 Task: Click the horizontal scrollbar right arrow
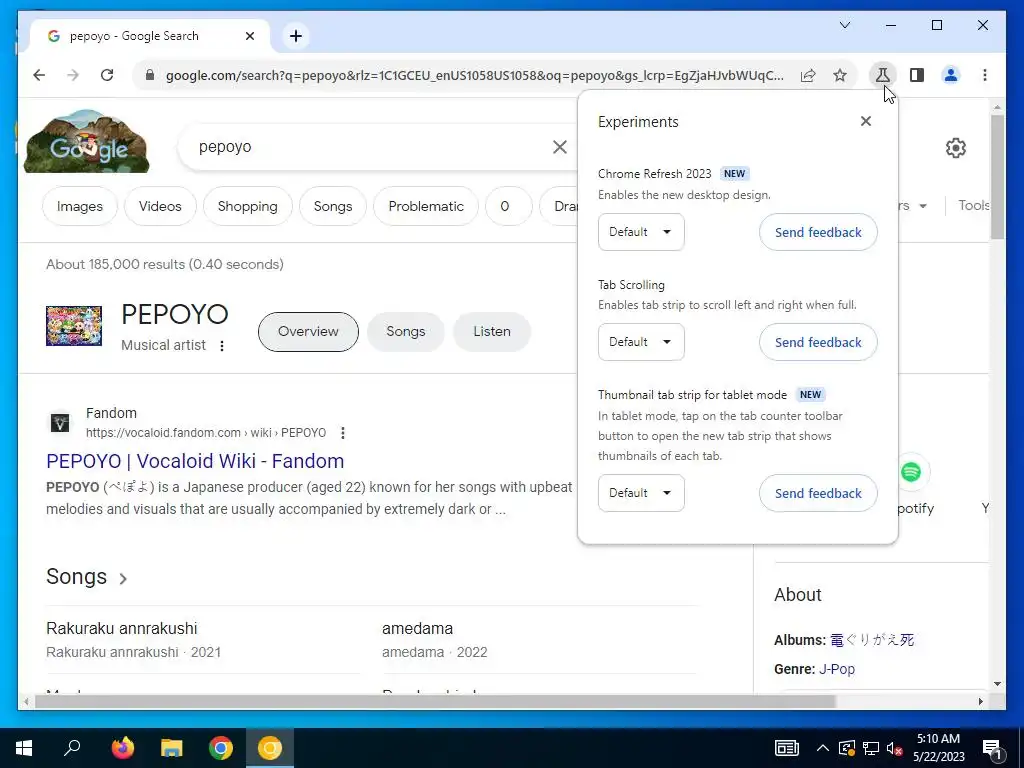click(x=980, y=701)
